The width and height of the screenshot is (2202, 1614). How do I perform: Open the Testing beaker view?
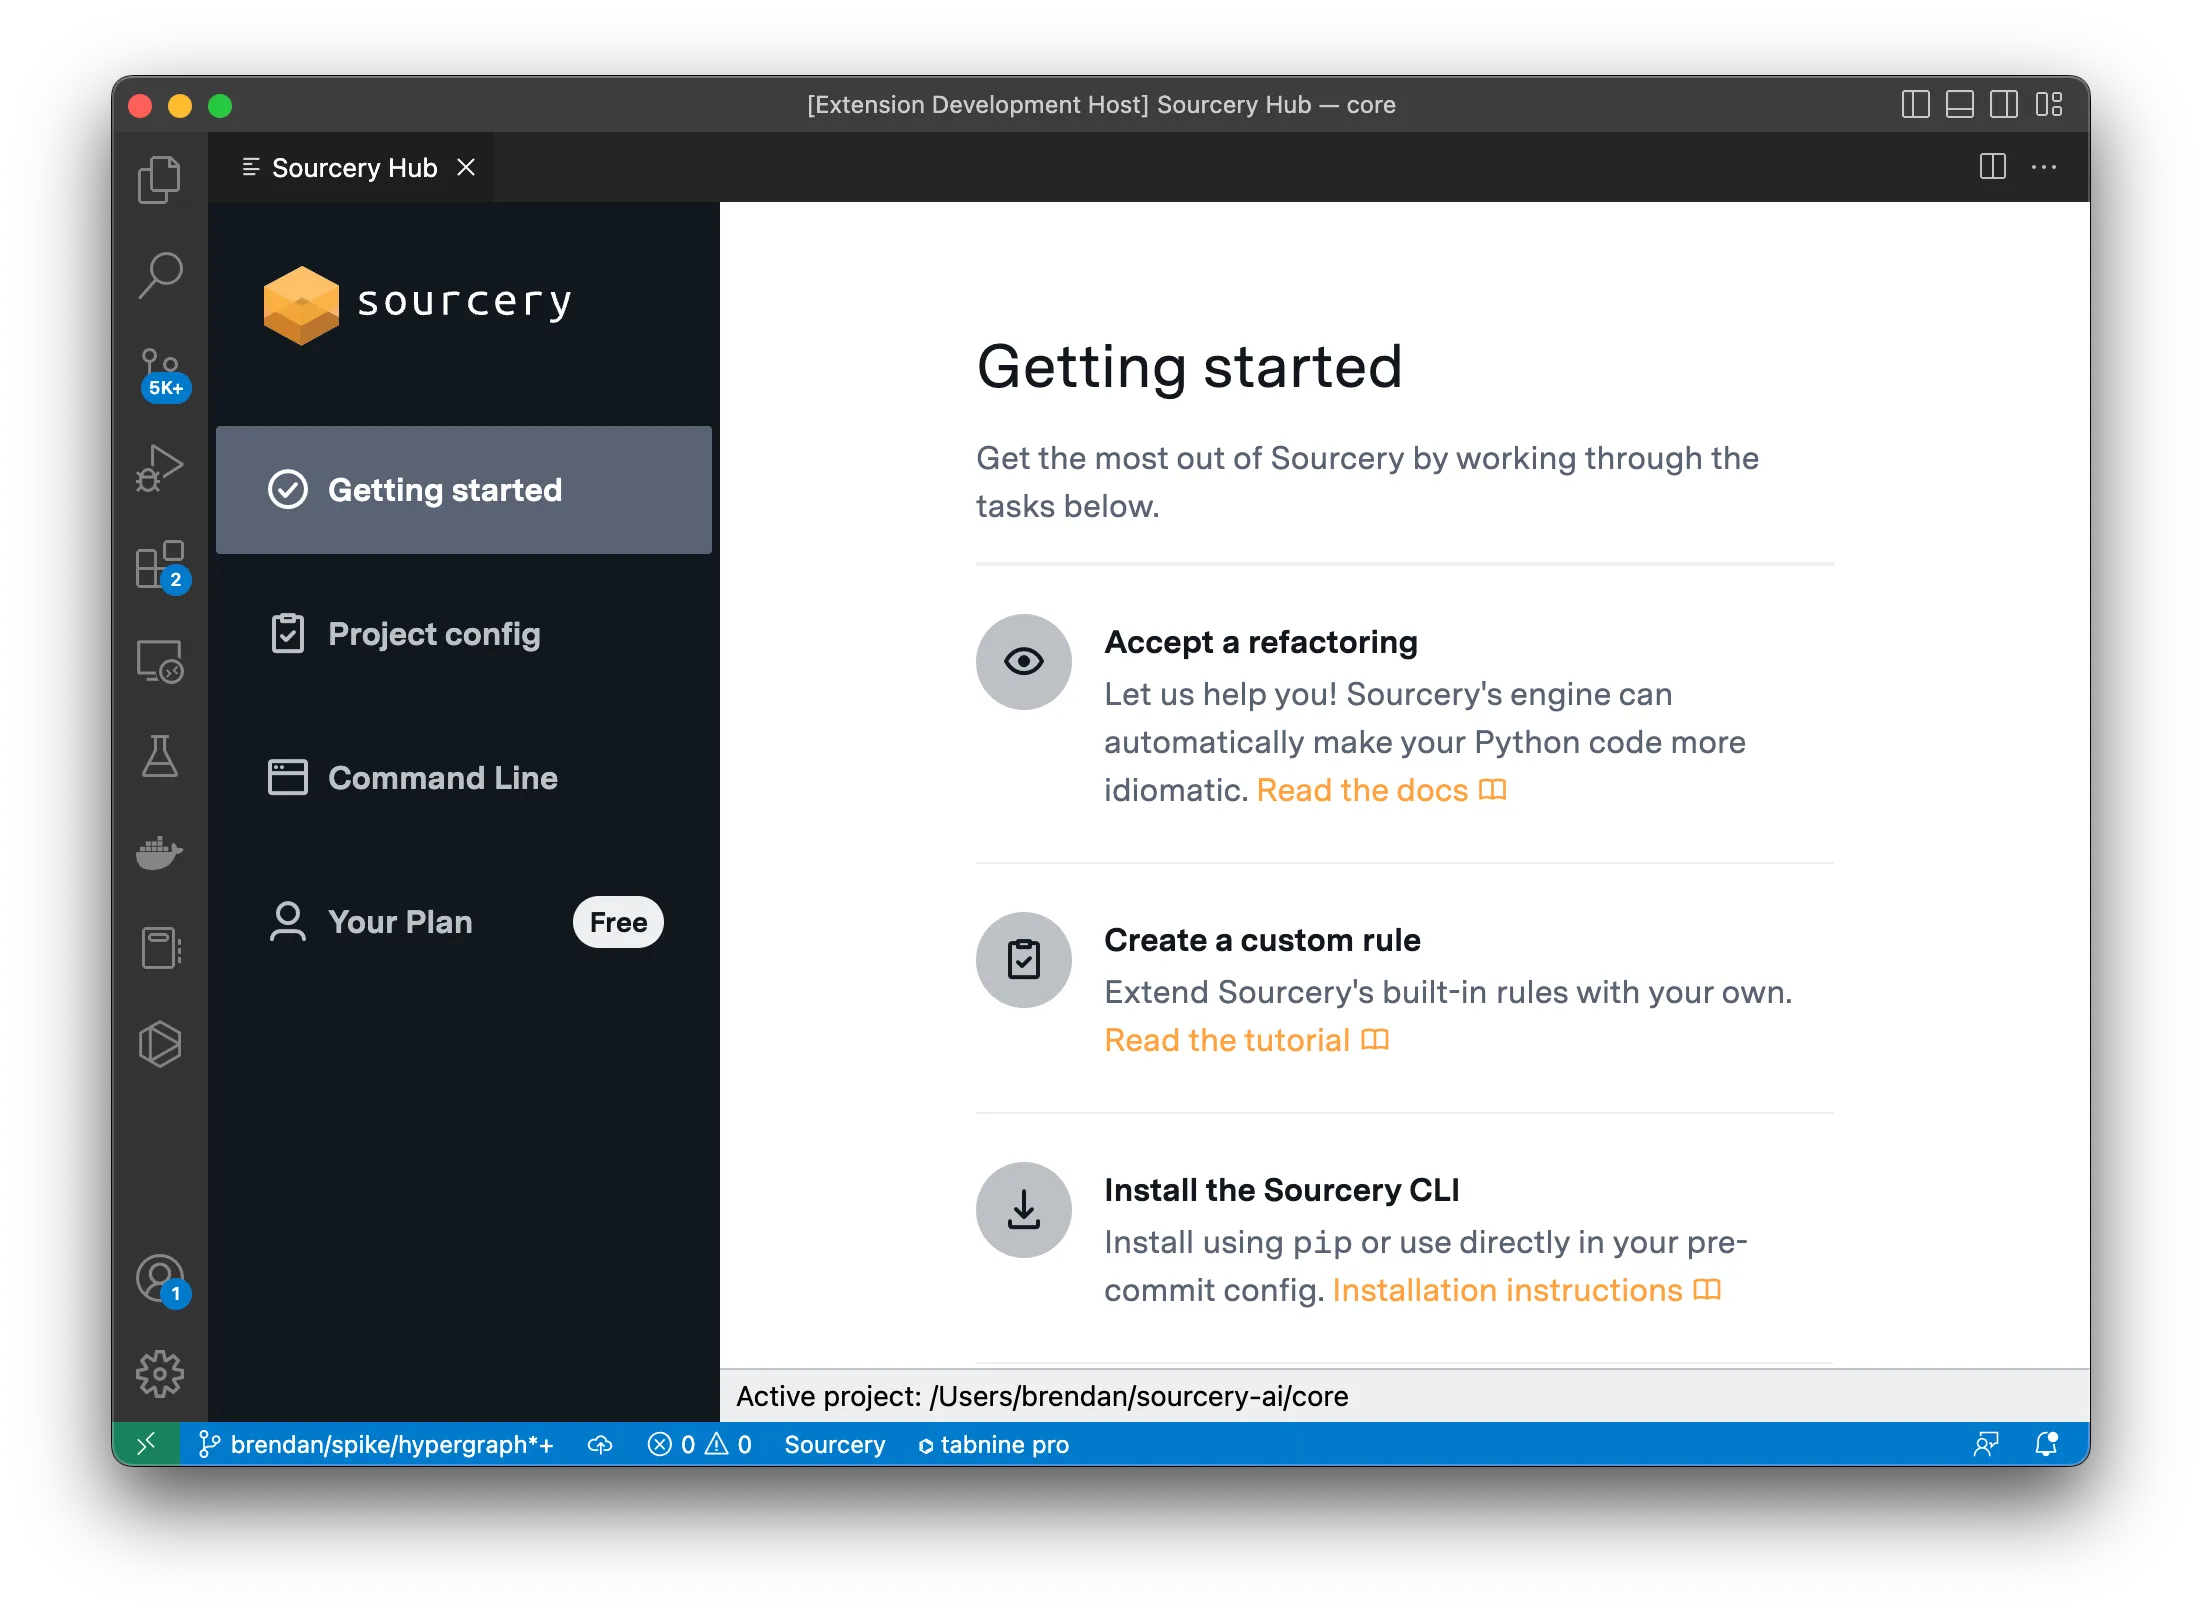click(160, 757)
